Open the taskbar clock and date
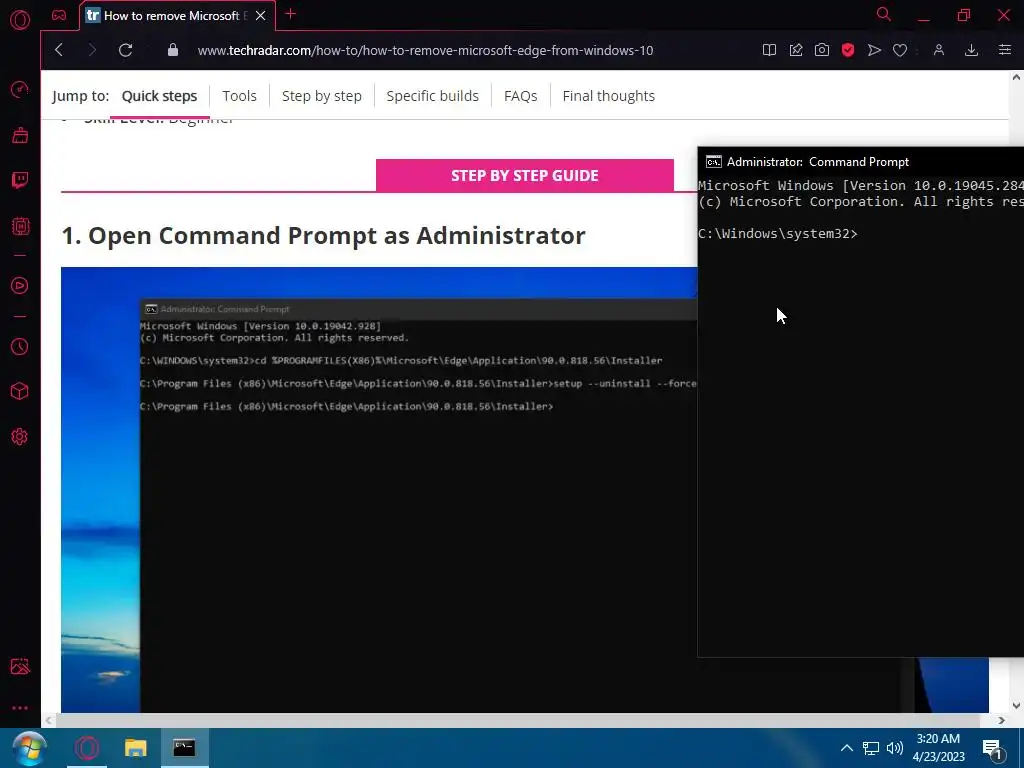The width and height of the screenshot is (1024, 768). pos(938,748)
